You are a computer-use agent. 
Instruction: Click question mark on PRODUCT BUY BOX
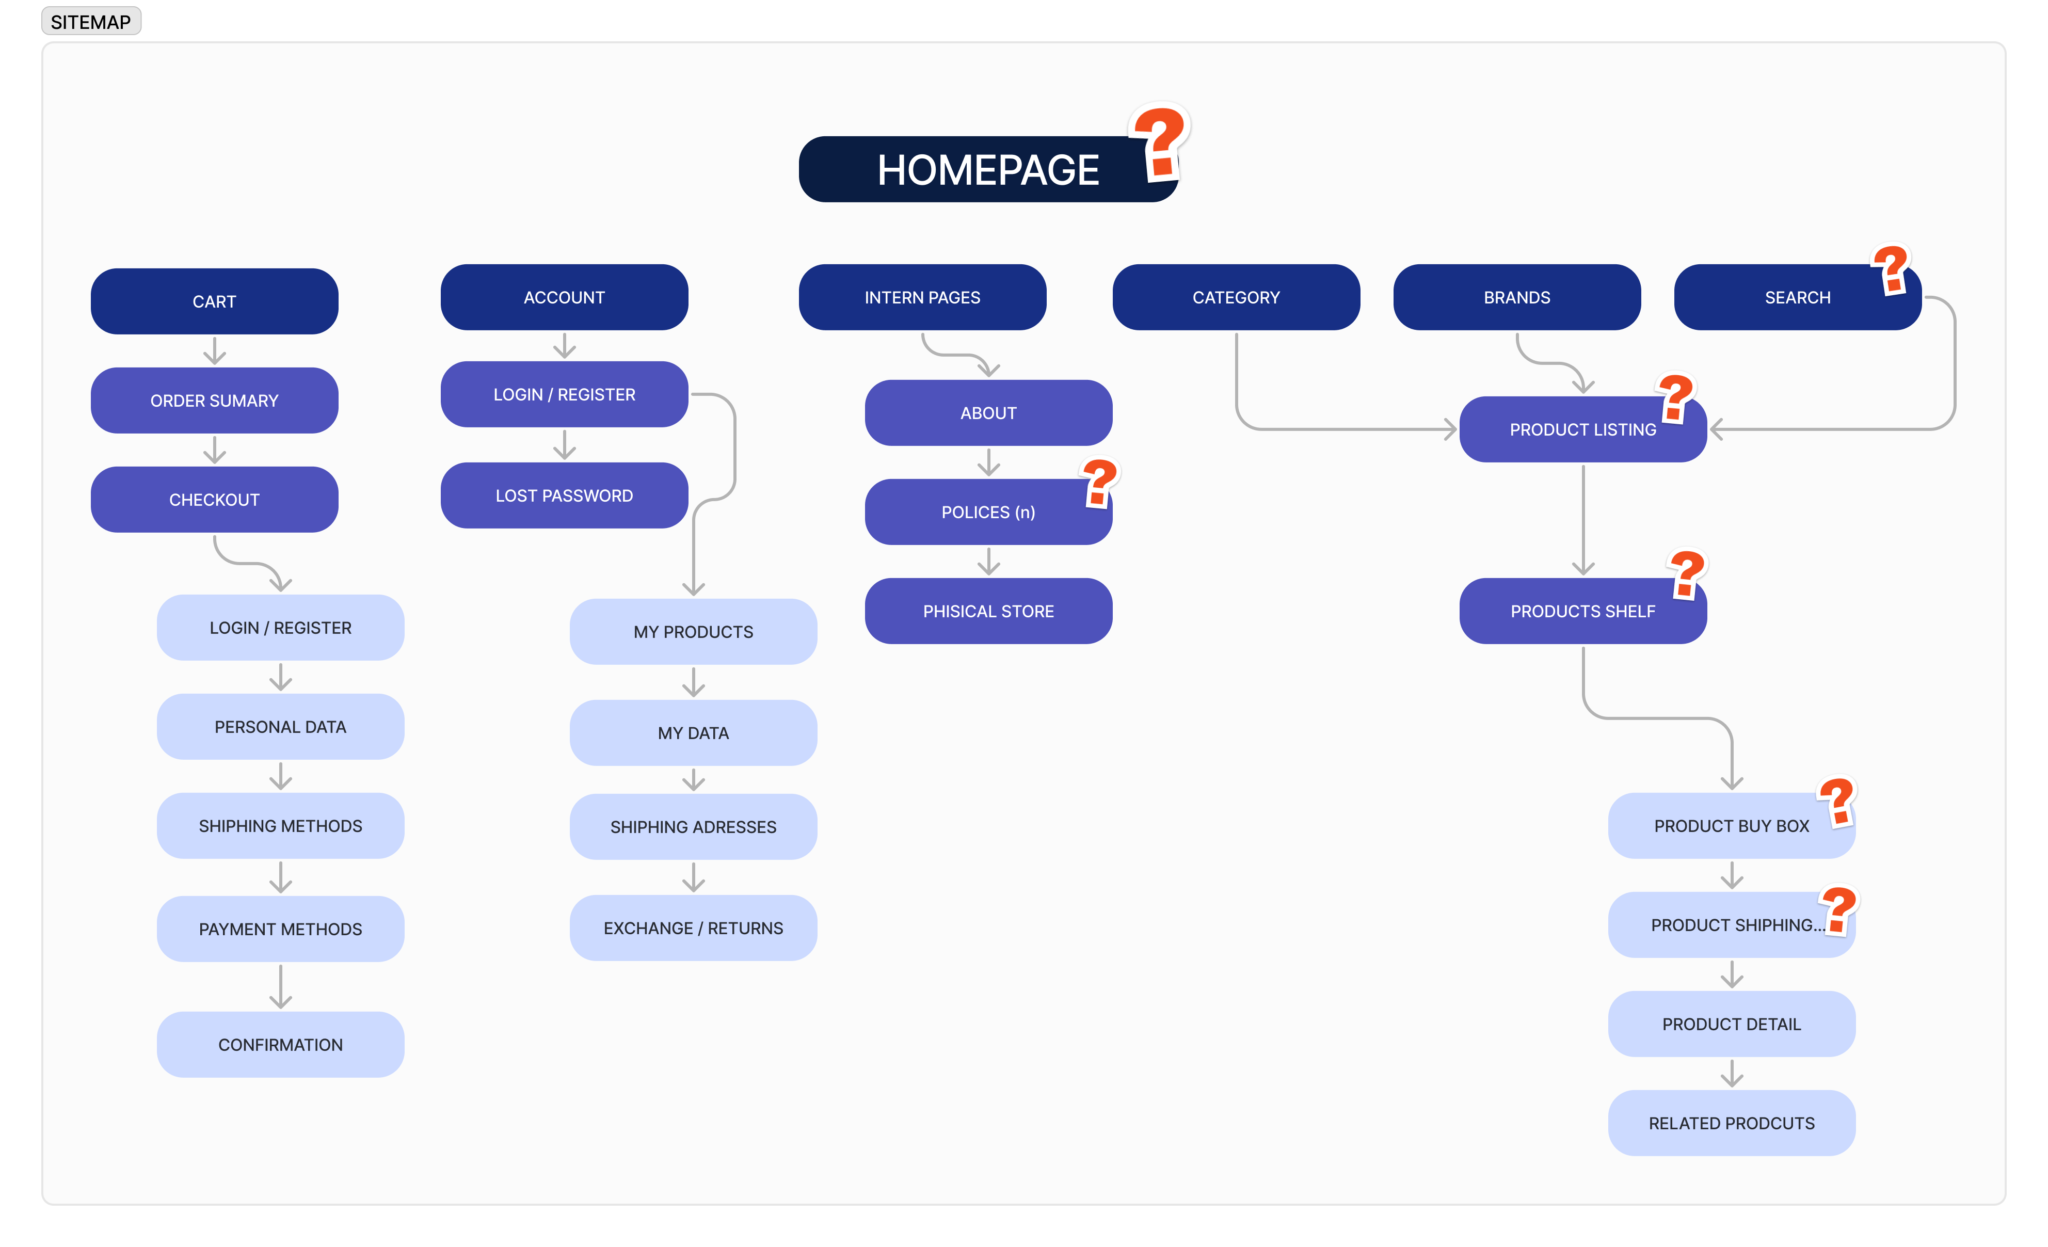pos(1837,802)
